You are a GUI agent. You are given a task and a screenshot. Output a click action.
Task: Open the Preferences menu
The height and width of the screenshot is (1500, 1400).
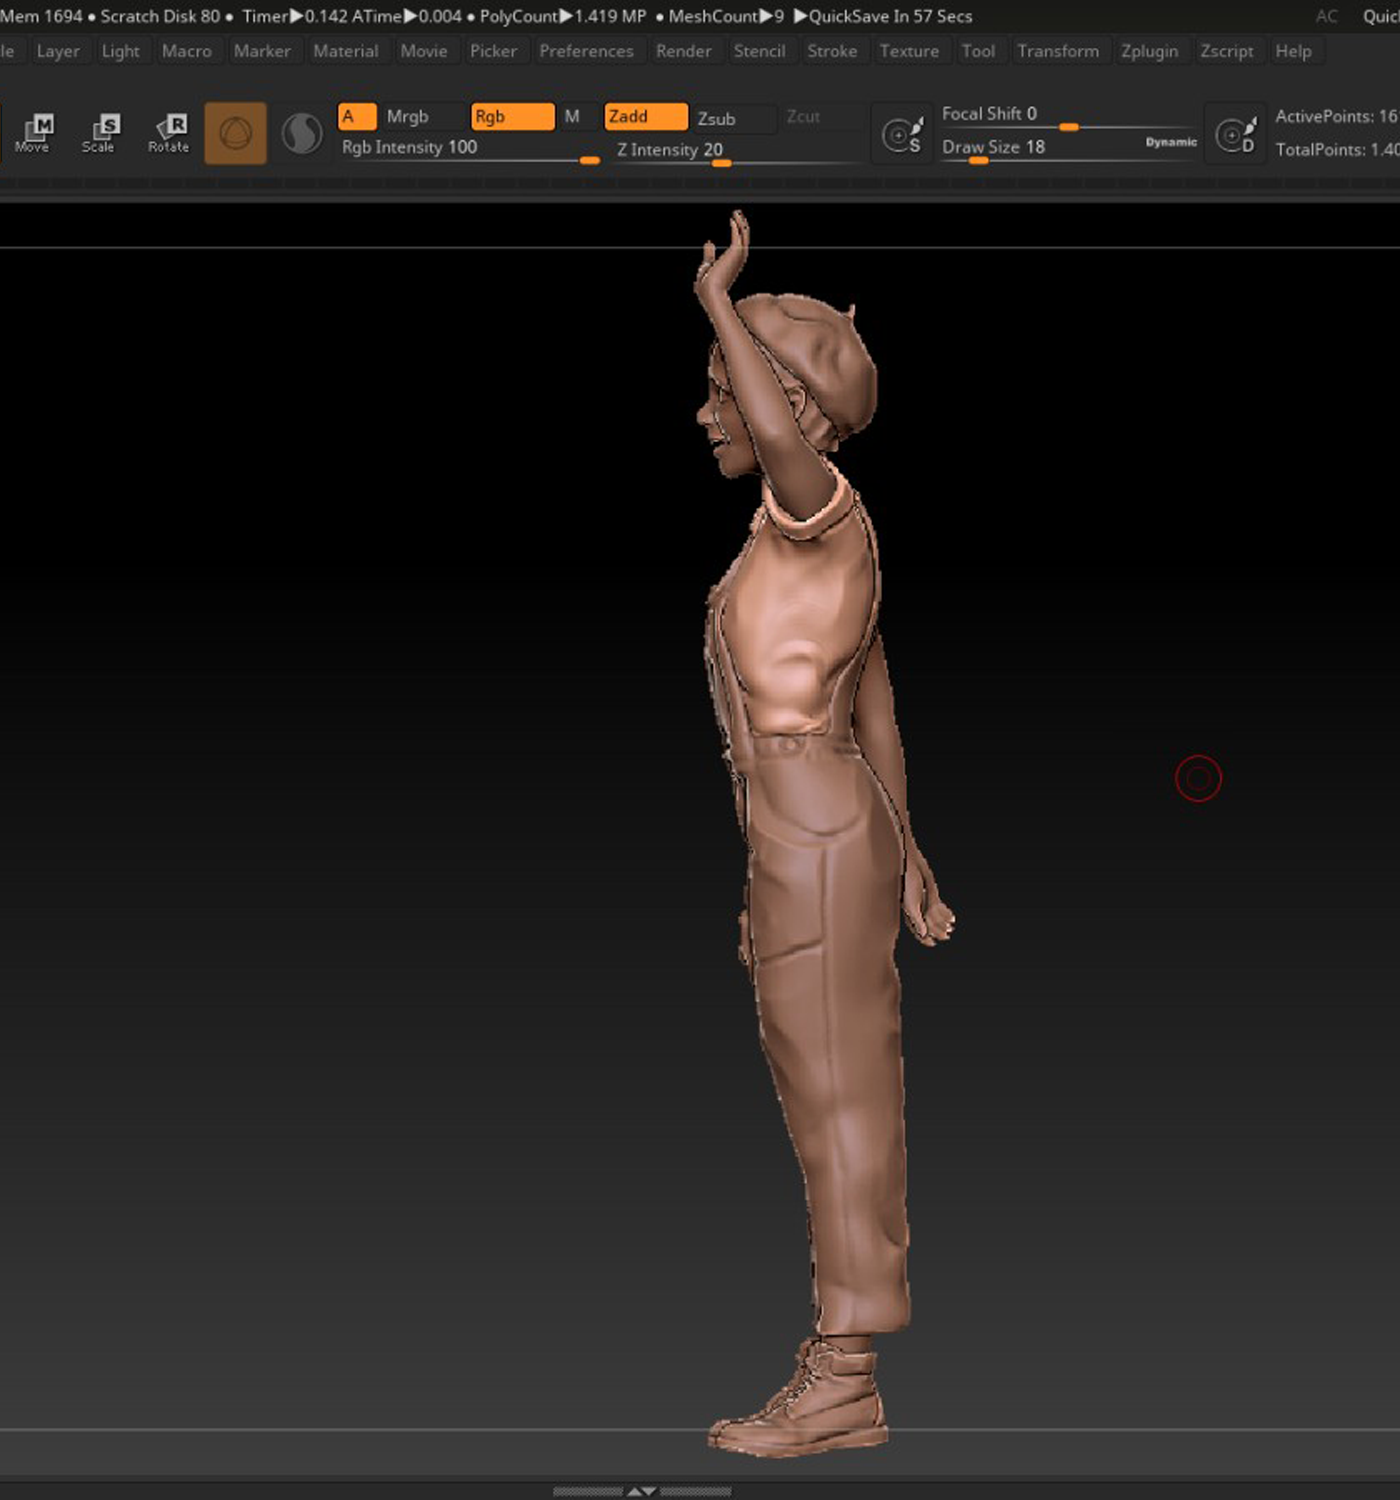click(x=587, y=51)
